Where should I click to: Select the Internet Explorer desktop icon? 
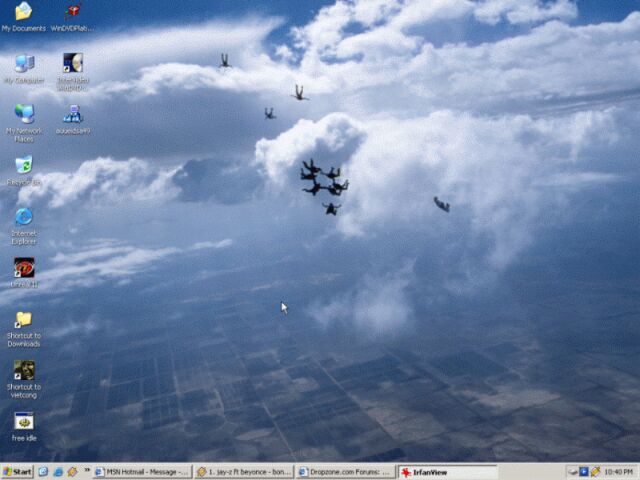[x=23, y=217]
